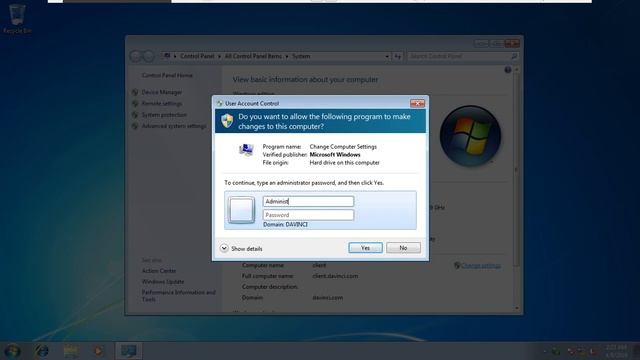Open Device Manager in System window
The image size is (640, 360).
(x=162, y=92)
